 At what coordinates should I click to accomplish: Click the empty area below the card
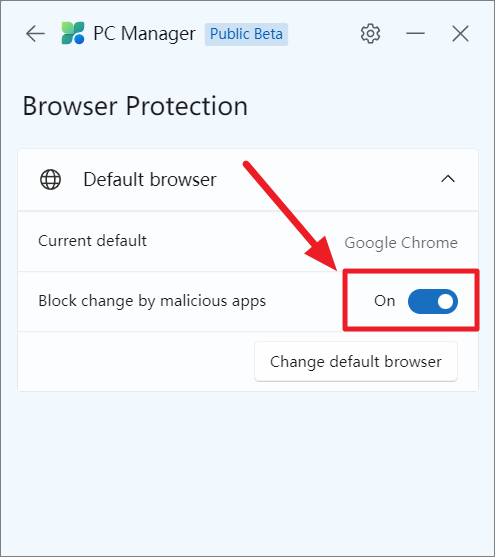247,472
